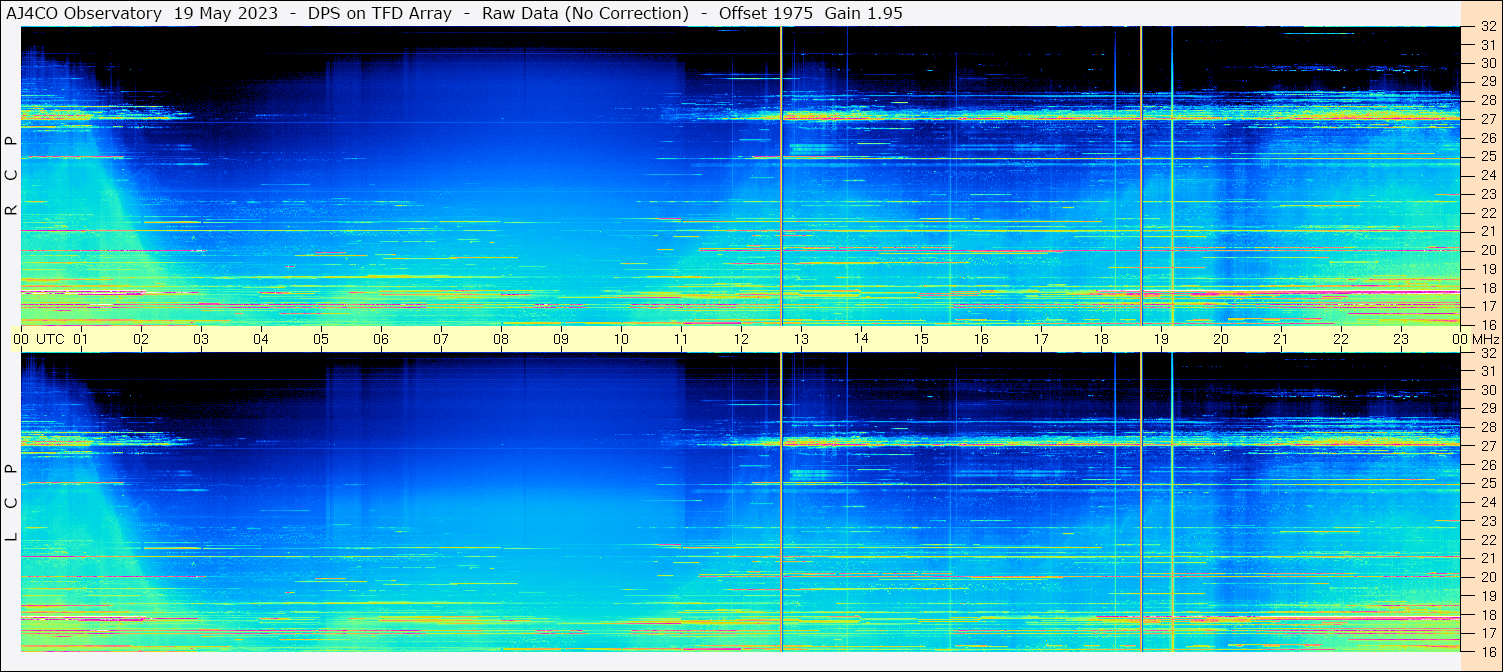The width and height of the screenshot is (1503, 672).
Task: Click the 19 MHz label on the LCP frequency scale
Action: point(1488,595)
